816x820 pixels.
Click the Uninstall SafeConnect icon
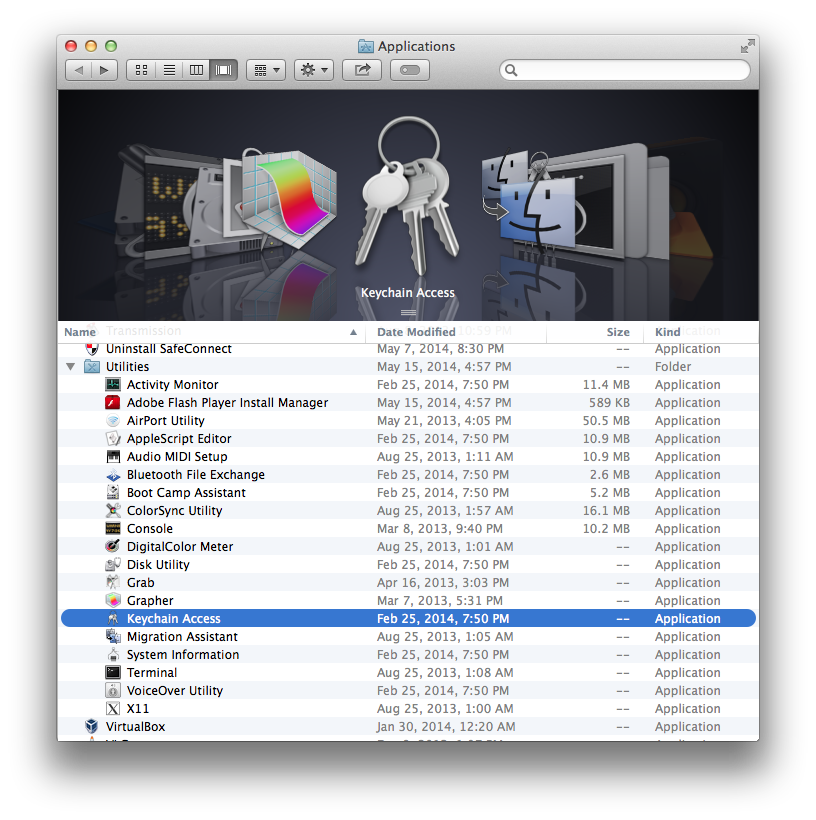tap(92, 349)
